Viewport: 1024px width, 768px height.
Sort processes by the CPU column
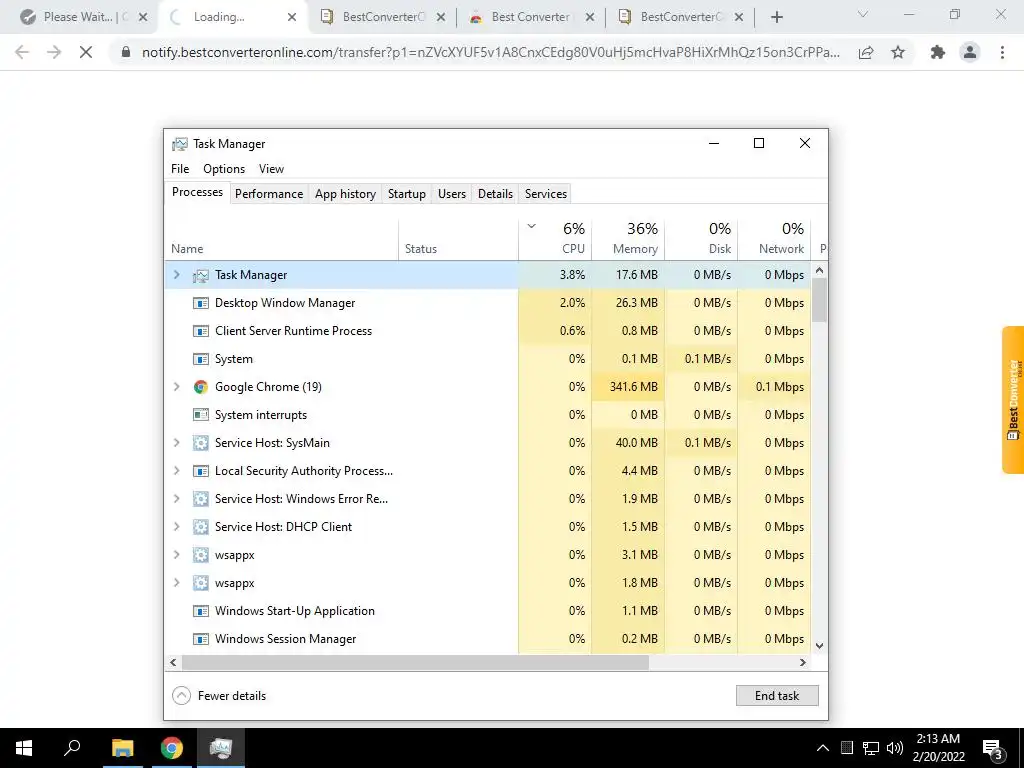(x=555, y=239)
